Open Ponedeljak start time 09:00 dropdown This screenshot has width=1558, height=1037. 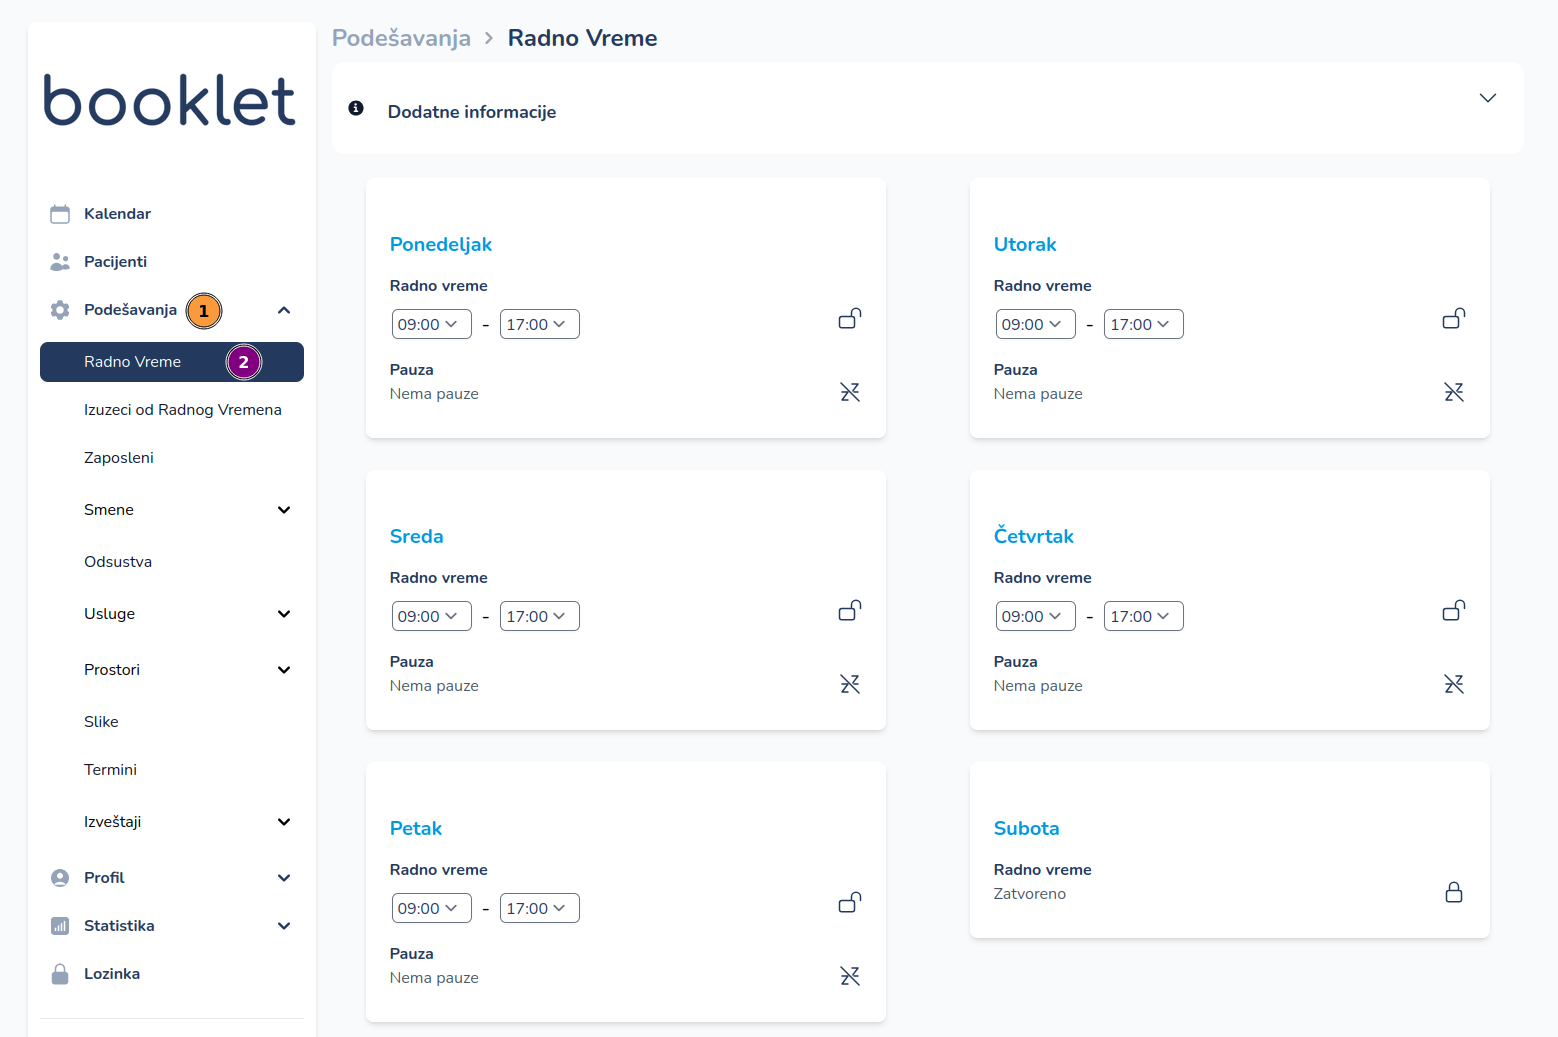tap(431, 324)
